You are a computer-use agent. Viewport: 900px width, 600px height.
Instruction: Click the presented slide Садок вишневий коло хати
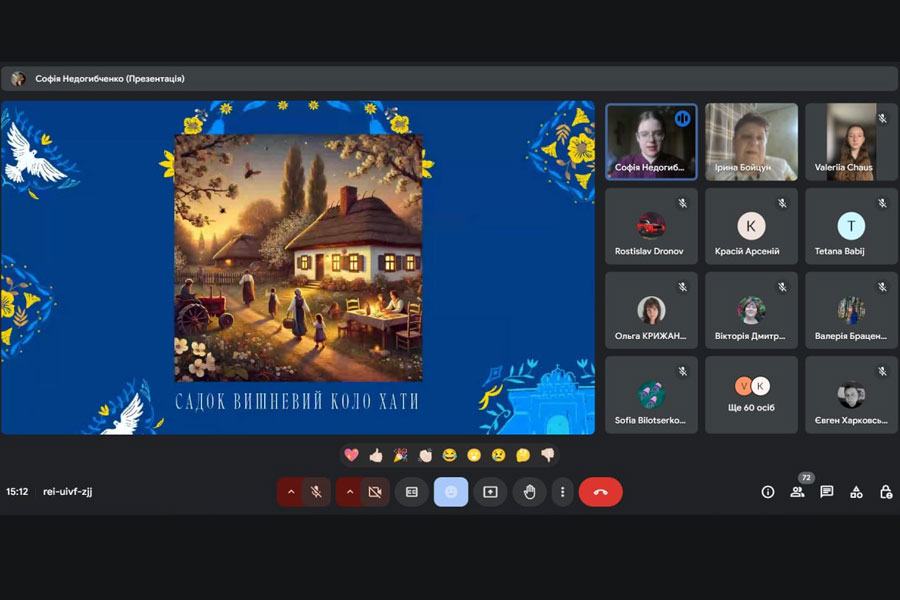click(x=298, y=268)
